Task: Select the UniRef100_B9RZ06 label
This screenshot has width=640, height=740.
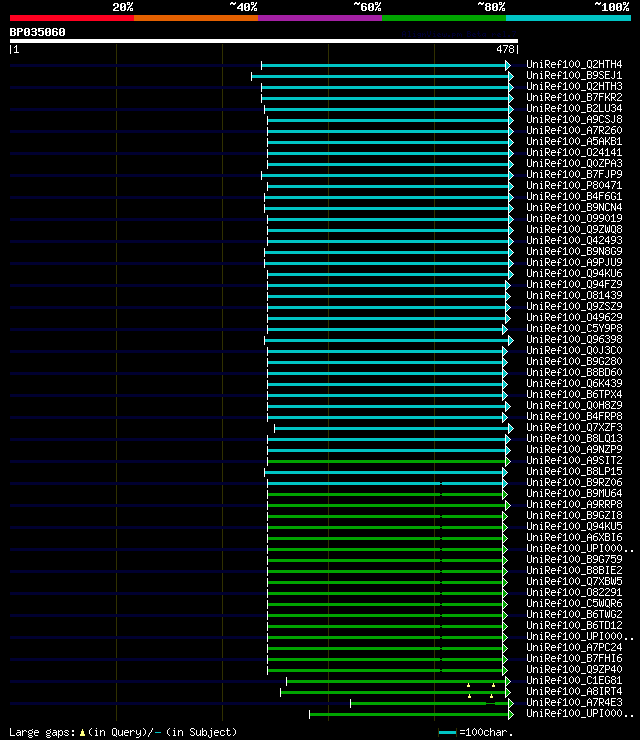Action: coord(574,482)
